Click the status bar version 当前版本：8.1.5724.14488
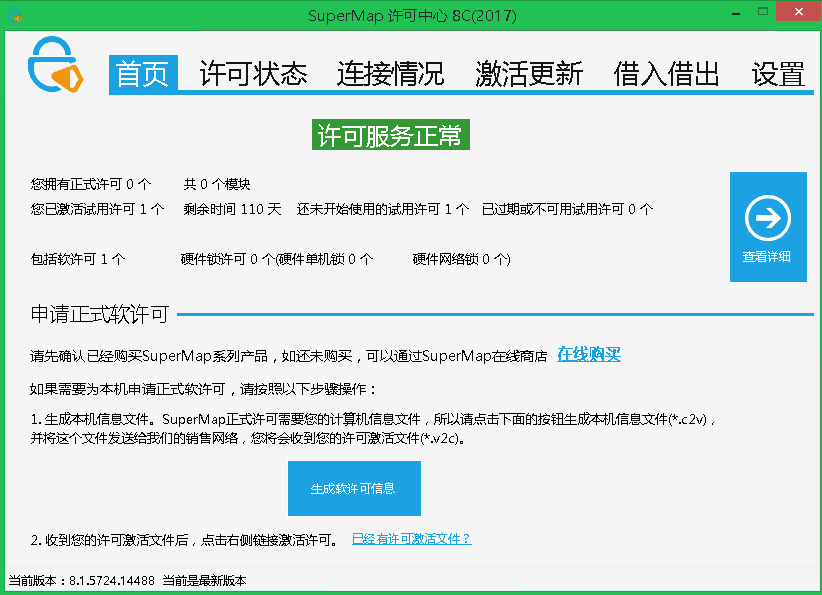Image resolution: width=822 pixels, height=595 pixels. point(81,580)
